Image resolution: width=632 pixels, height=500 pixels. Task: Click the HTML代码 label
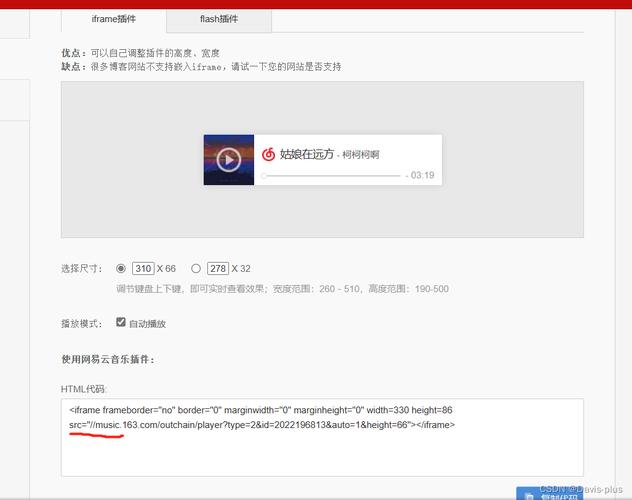click(x=83, y=389)
